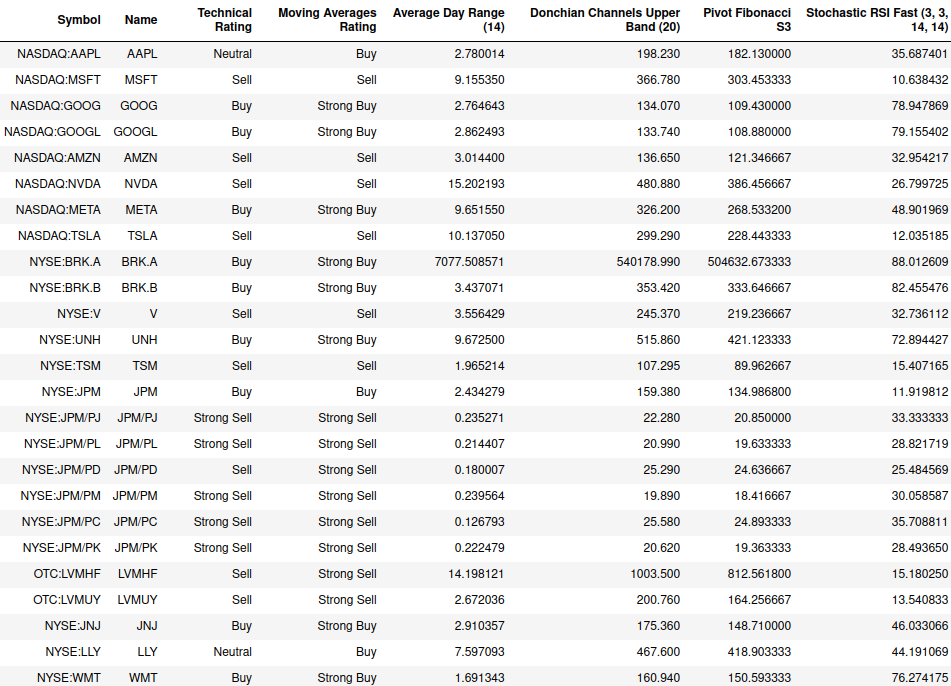
Task: Click the Symbol column header
Action: click(79, 20)
